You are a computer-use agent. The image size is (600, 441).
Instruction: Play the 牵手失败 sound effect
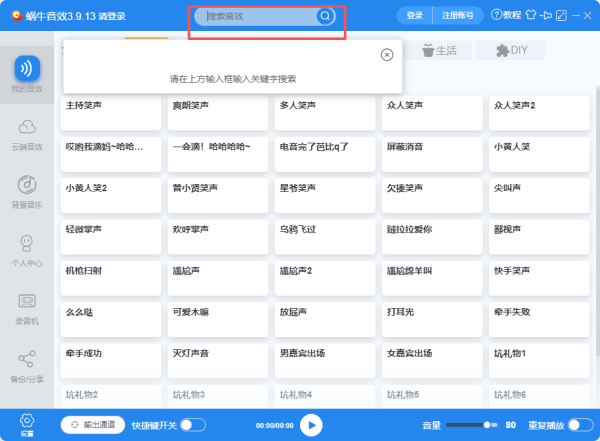[x=539, y=320]
